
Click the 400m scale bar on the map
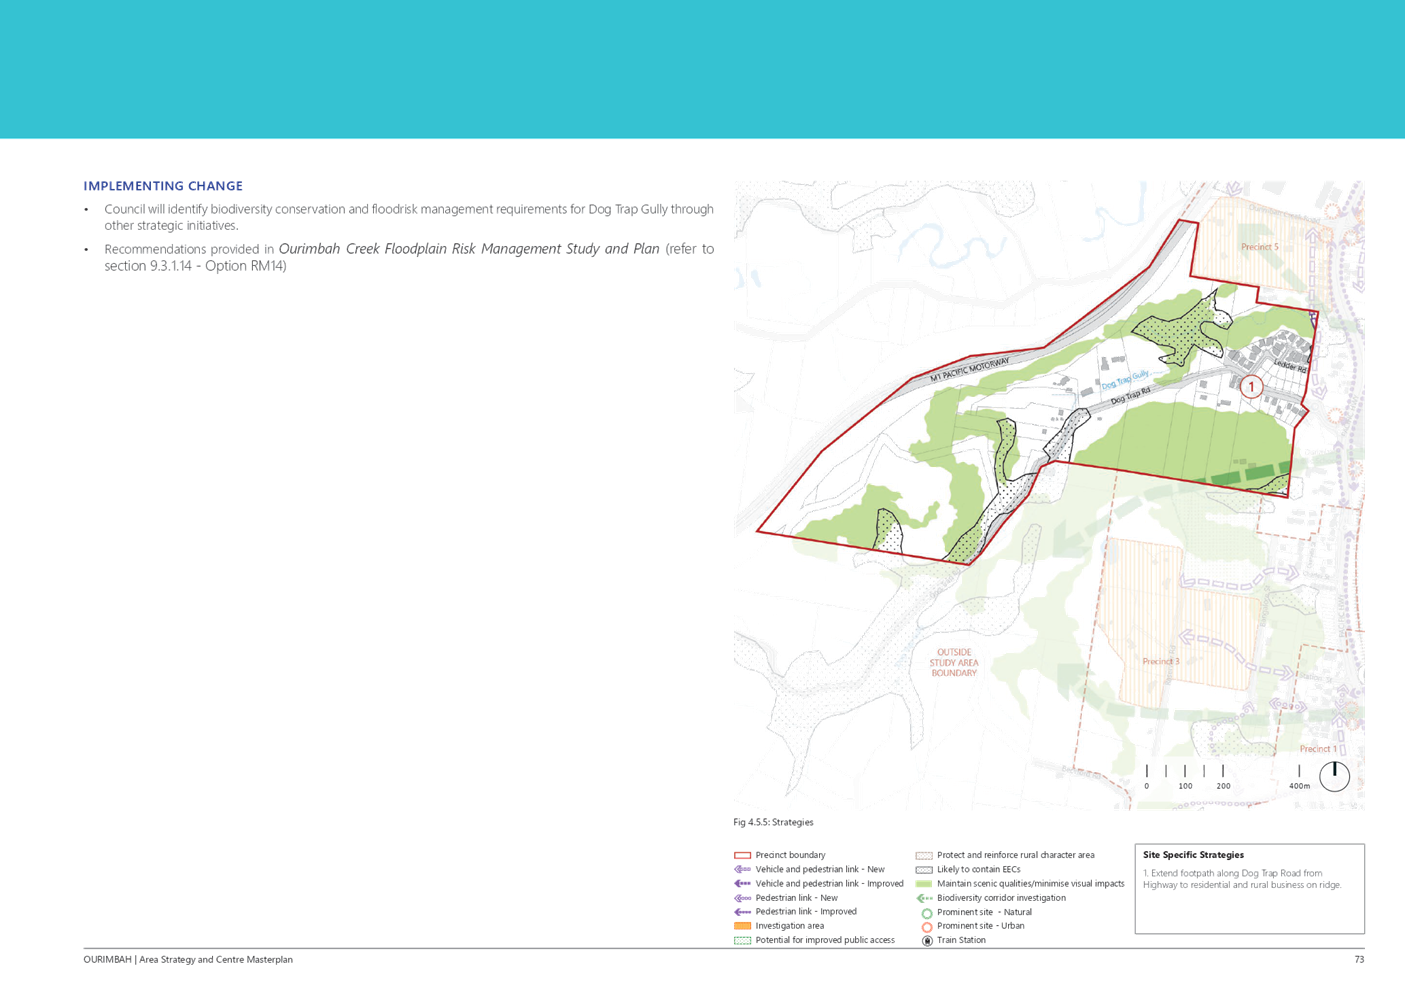(x=1300, y=788)
